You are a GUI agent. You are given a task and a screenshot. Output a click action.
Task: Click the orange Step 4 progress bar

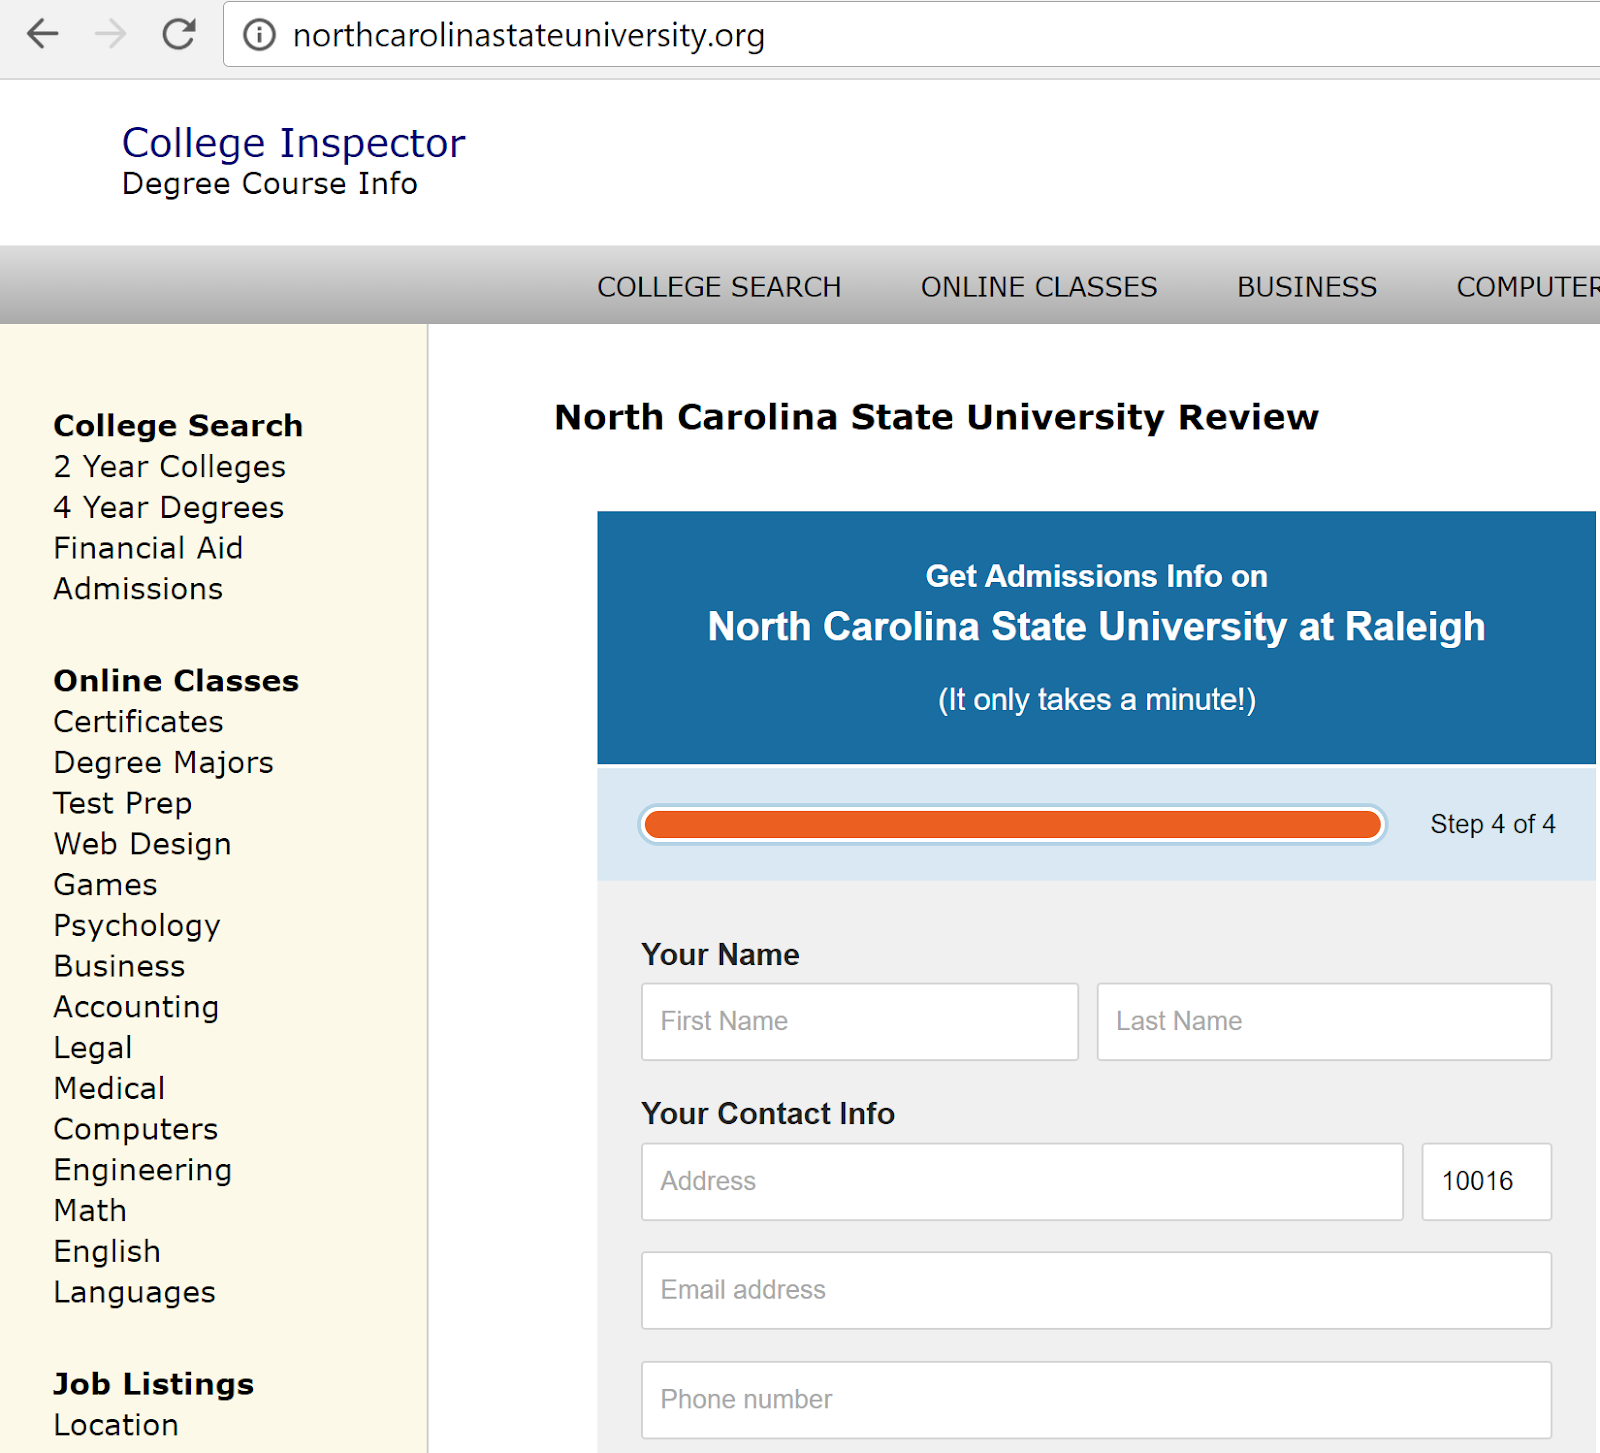tap(1012, 825)
